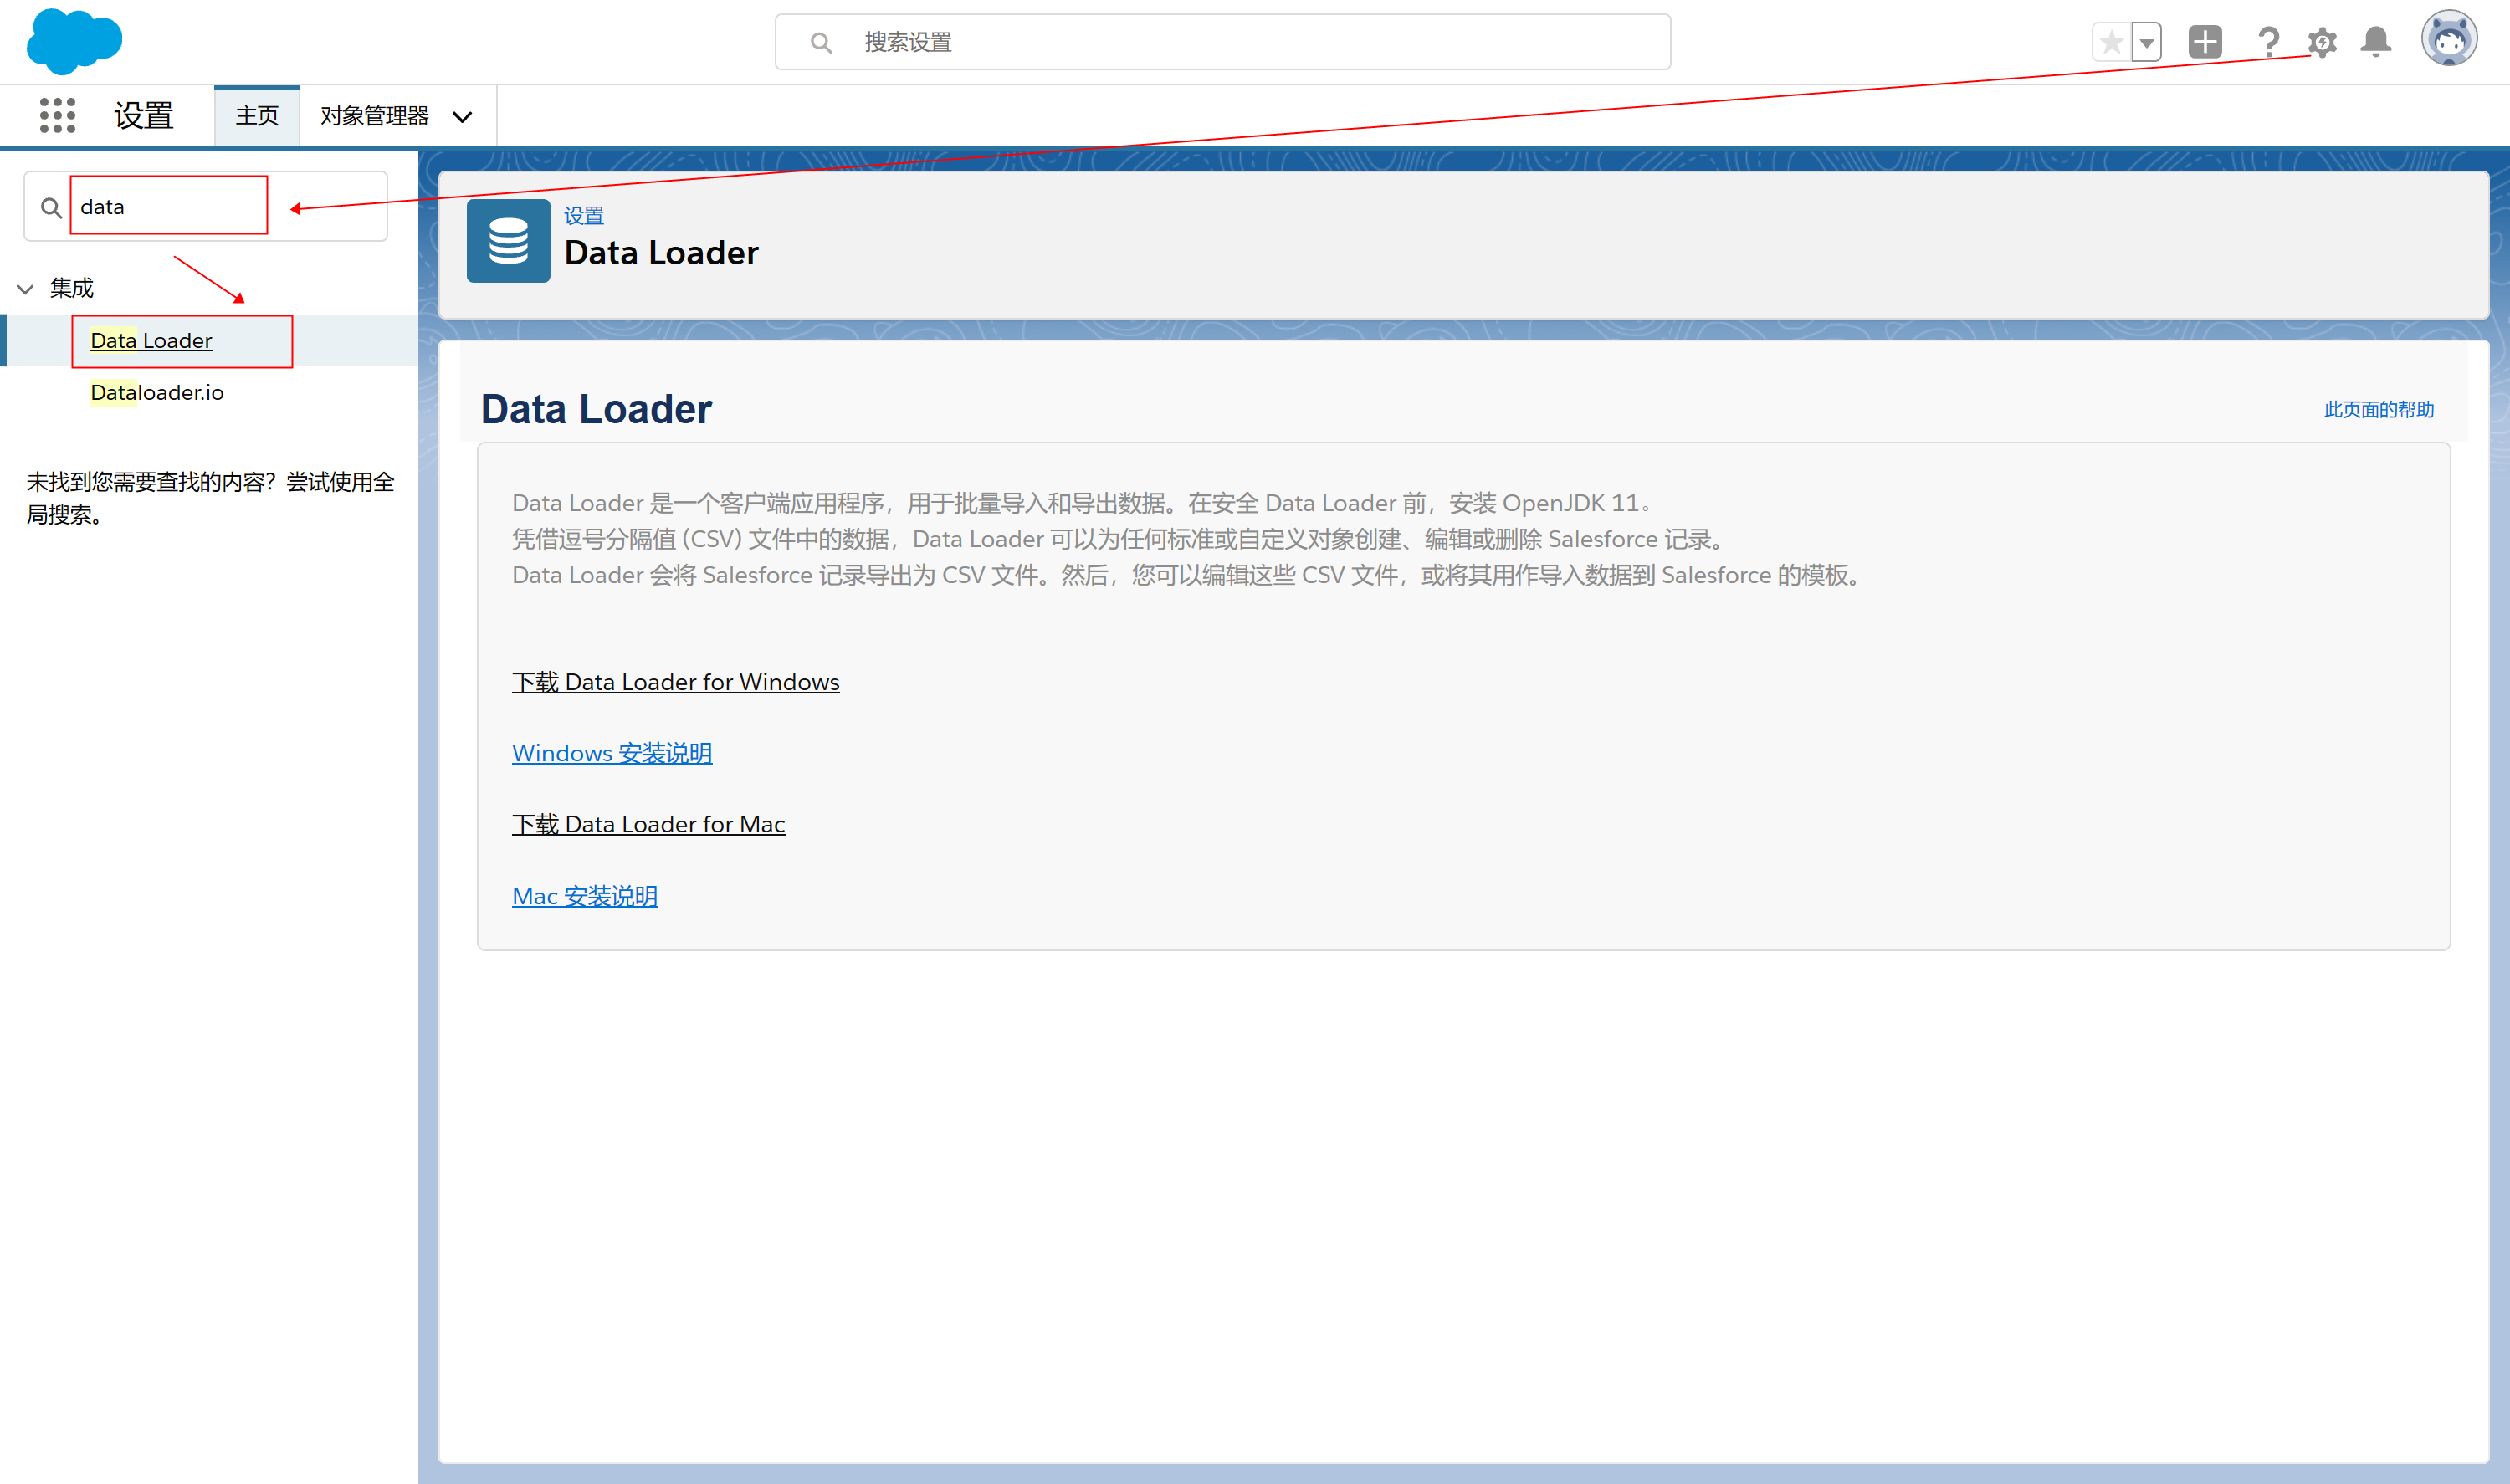Click the Setup gear icon

click(2322, 42)
